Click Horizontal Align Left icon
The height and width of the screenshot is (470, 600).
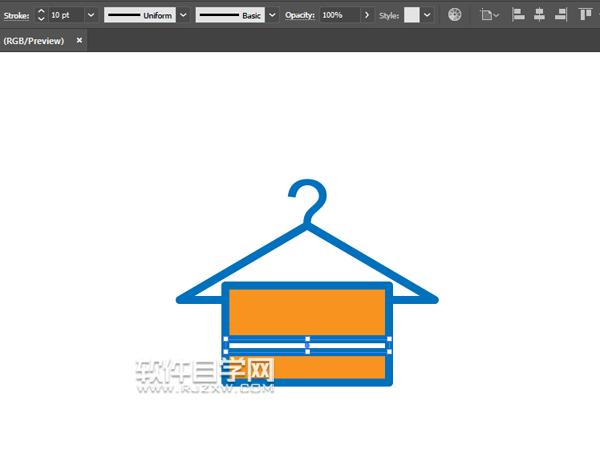(518, 16)
